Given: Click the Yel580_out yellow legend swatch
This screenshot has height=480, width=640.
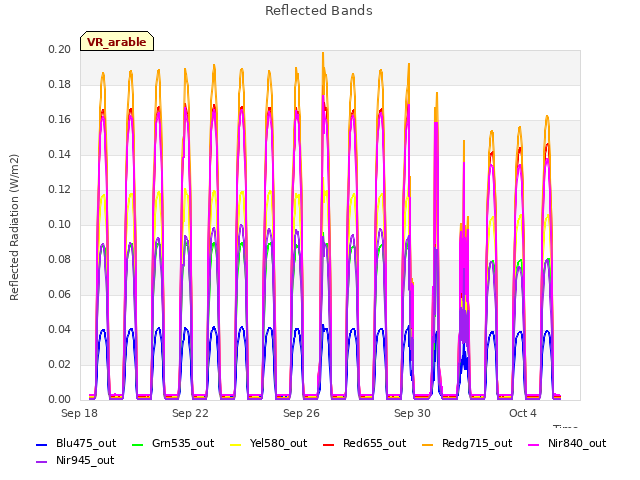Looking at the screenshot, I should (236, 444).
